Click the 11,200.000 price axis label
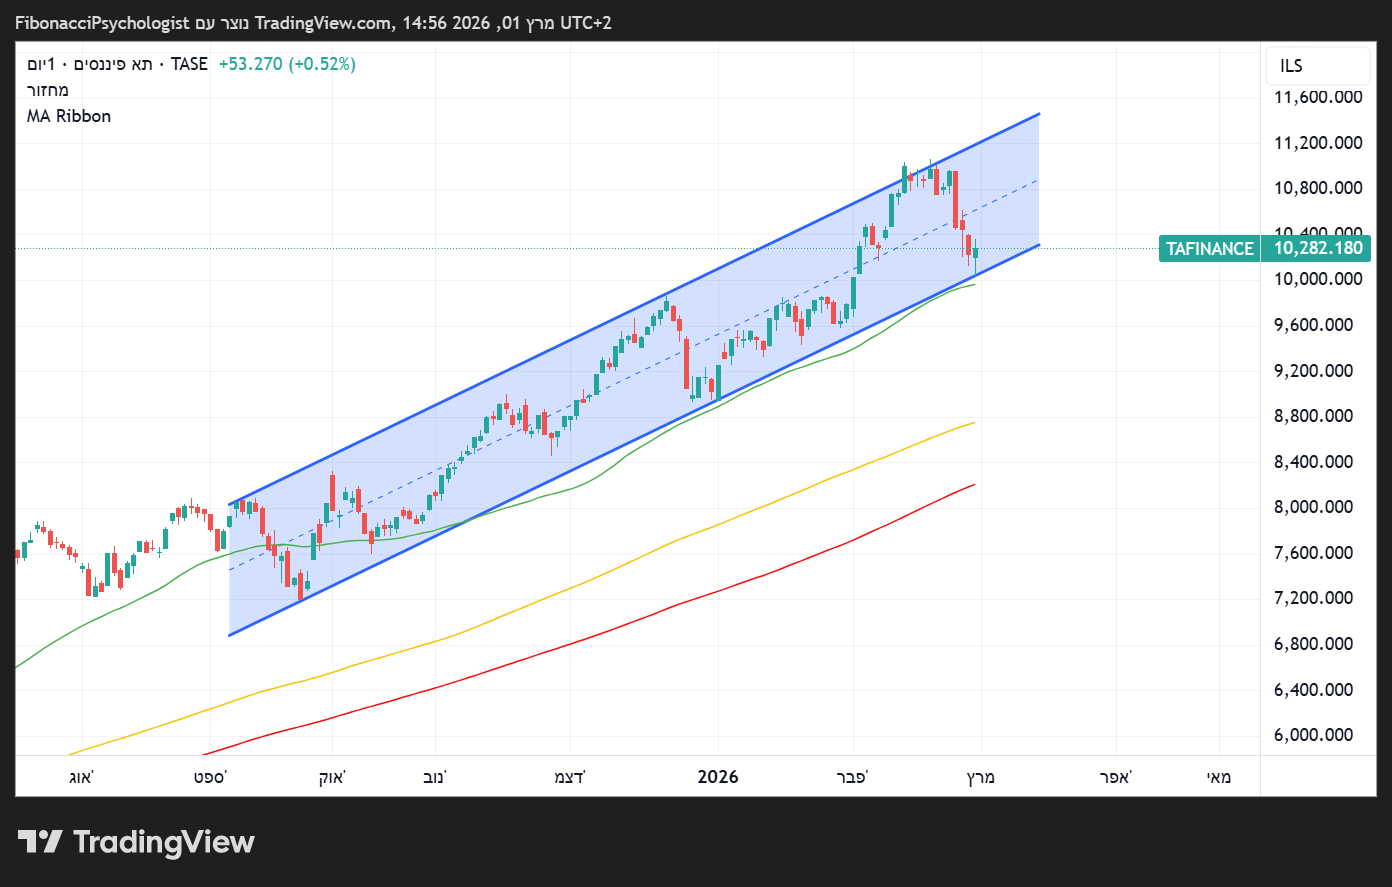The image size is (1392, 887). click(x=1318, y=143)
